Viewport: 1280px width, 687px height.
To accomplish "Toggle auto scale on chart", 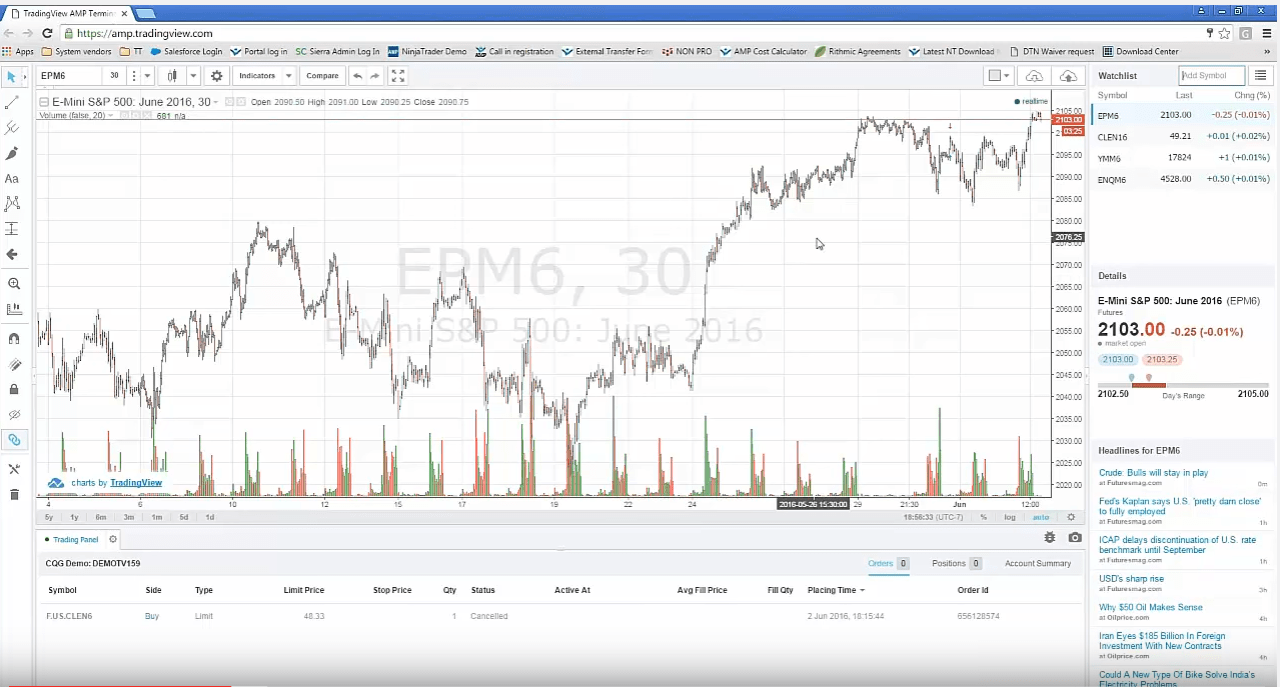I will point(1040,517).
